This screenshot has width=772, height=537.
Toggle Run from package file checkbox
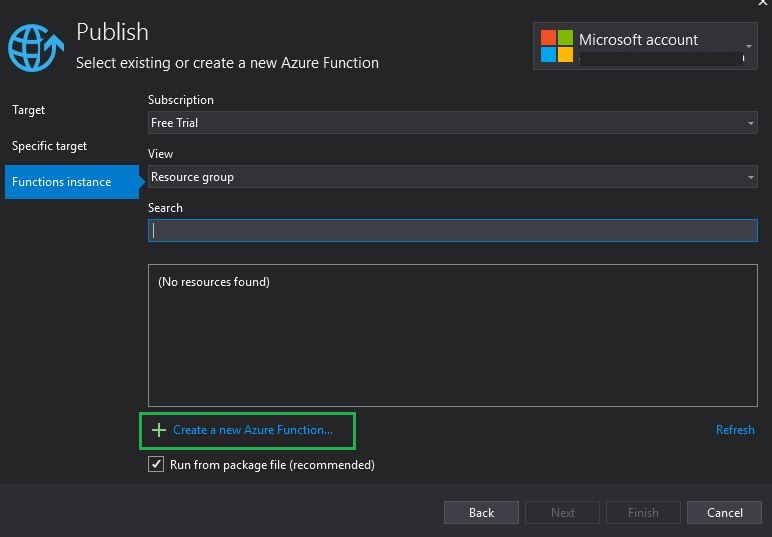pyautogui.click(x=156, y=465)
